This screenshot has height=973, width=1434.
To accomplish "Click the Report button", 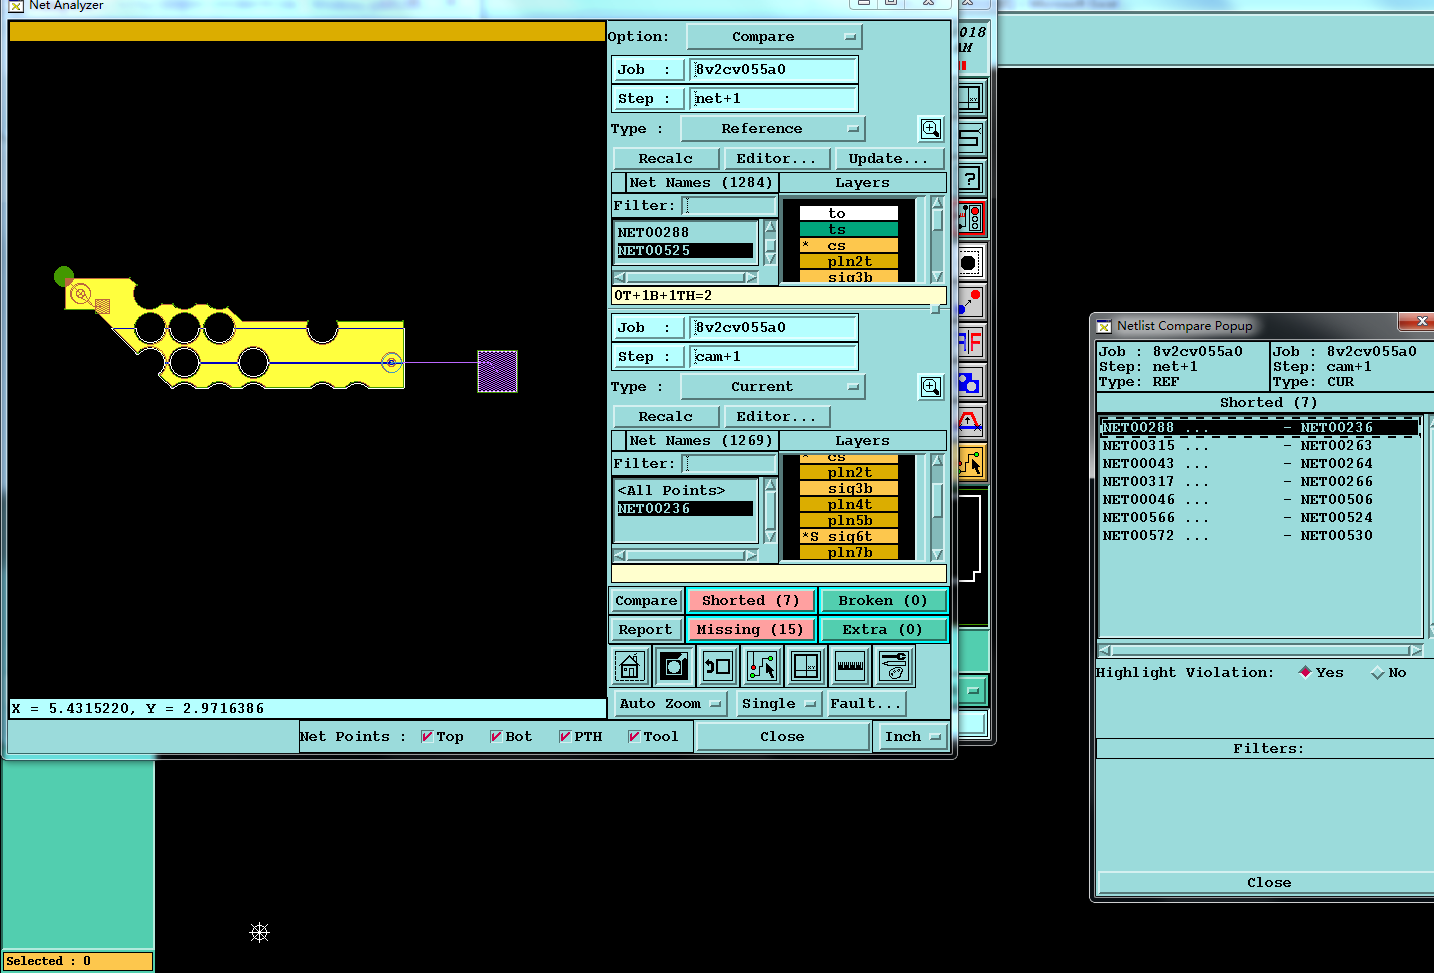I will point(646,630).
